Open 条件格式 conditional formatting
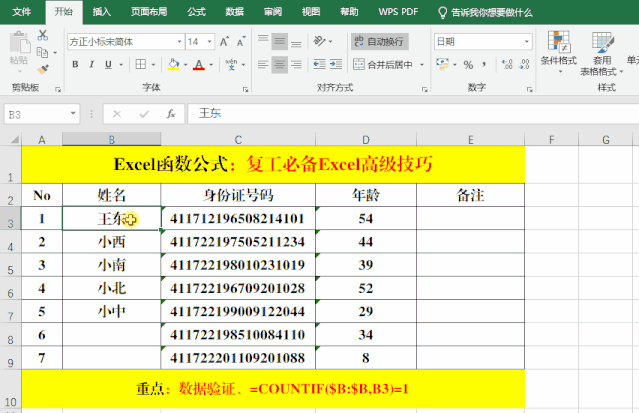 [559, 52]
